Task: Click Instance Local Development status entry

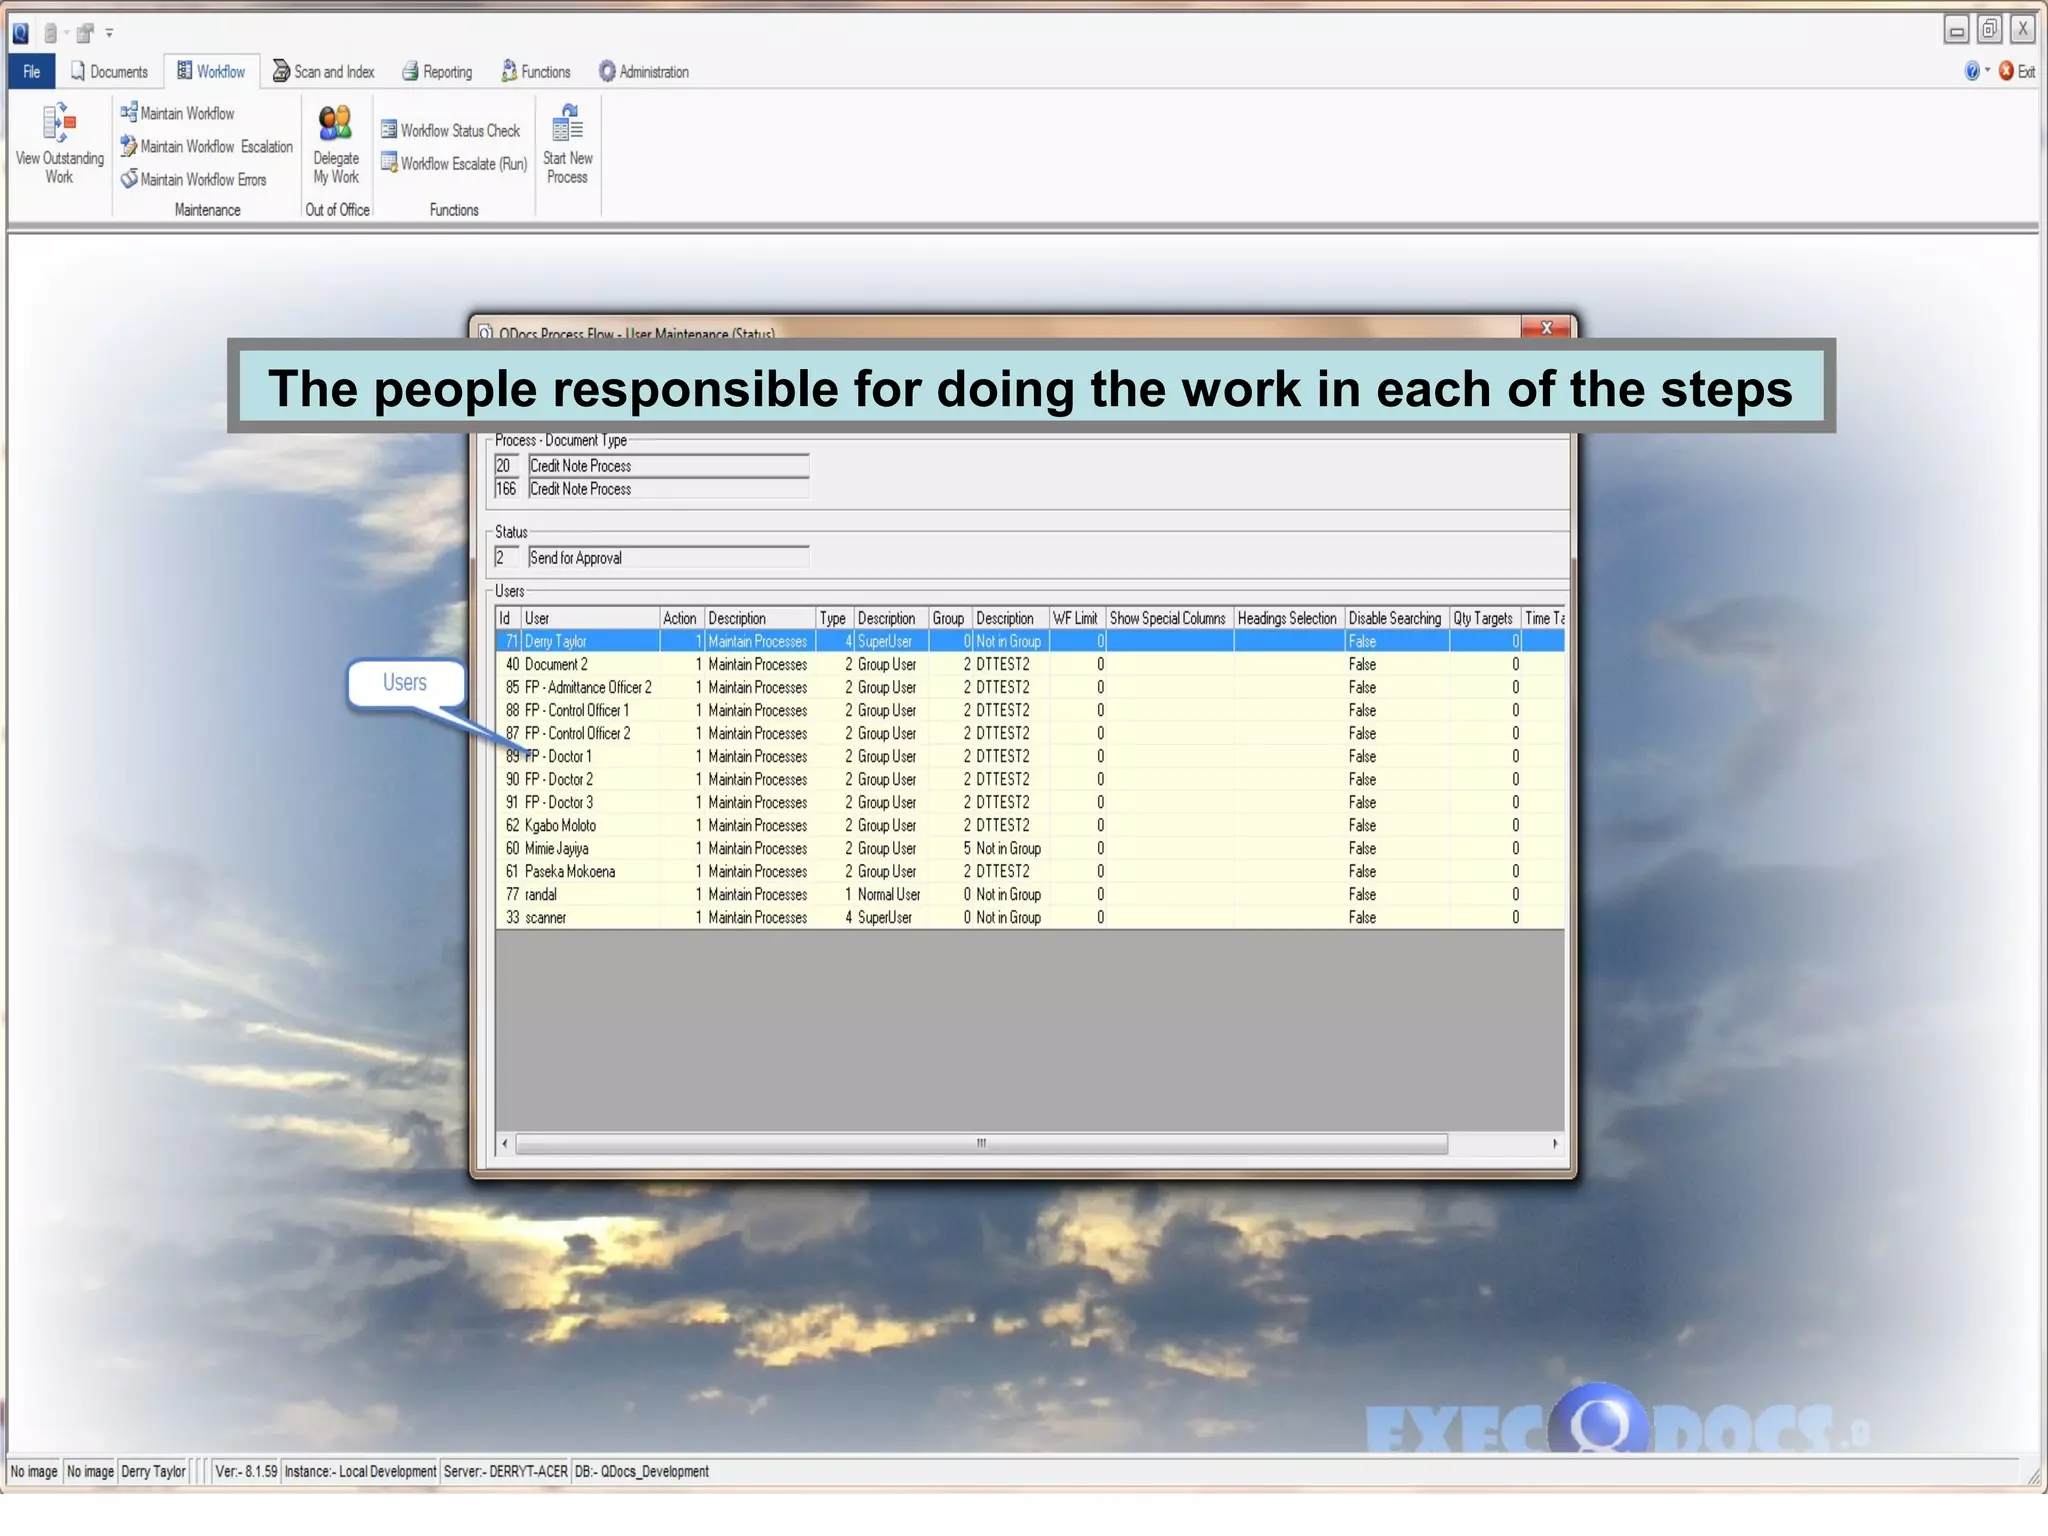Action: (360, 1472)
